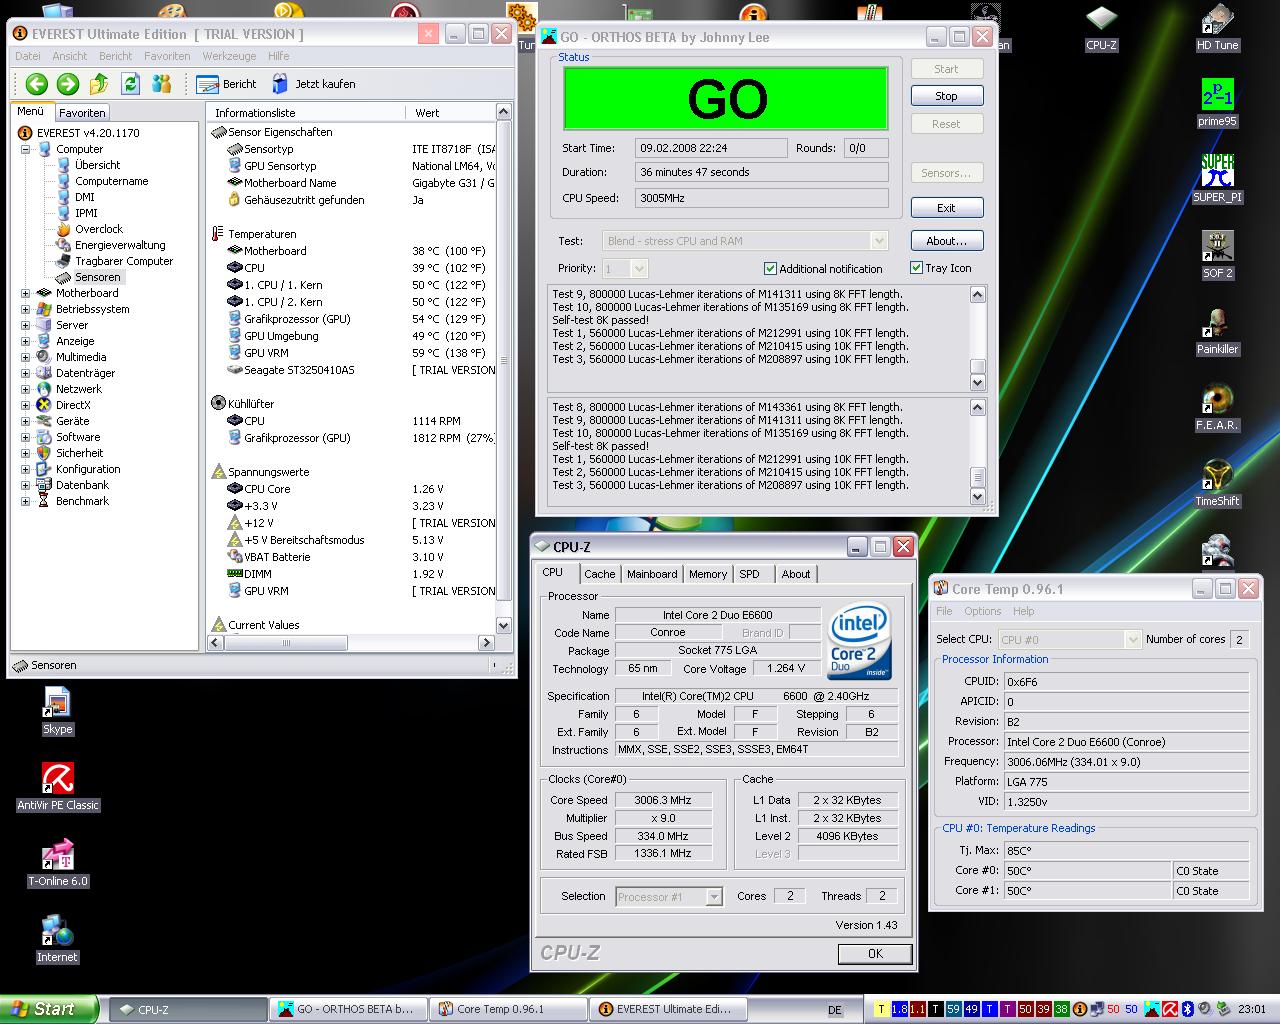Click the GPU VRM temperature row
The image size is (1280, 1024).
point(360,353)
